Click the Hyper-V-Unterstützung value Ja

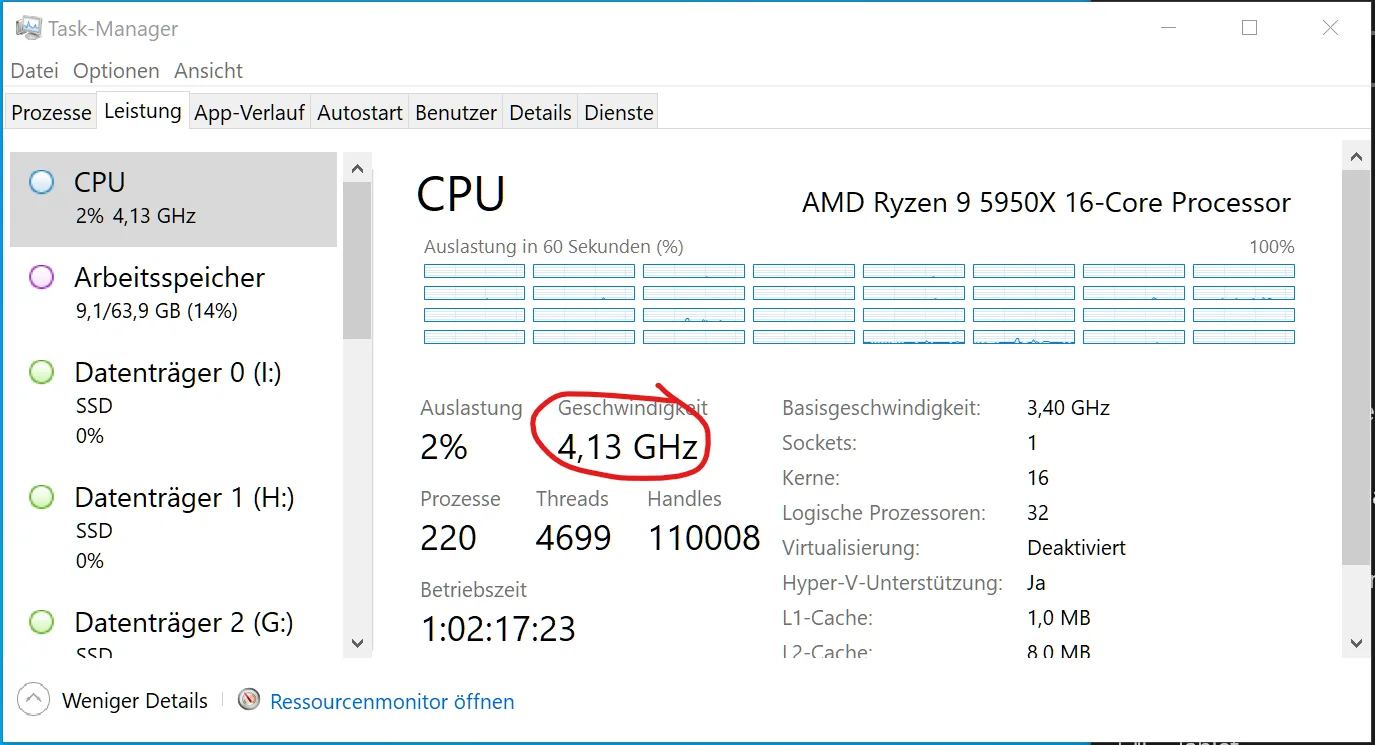click(1036, 583)
